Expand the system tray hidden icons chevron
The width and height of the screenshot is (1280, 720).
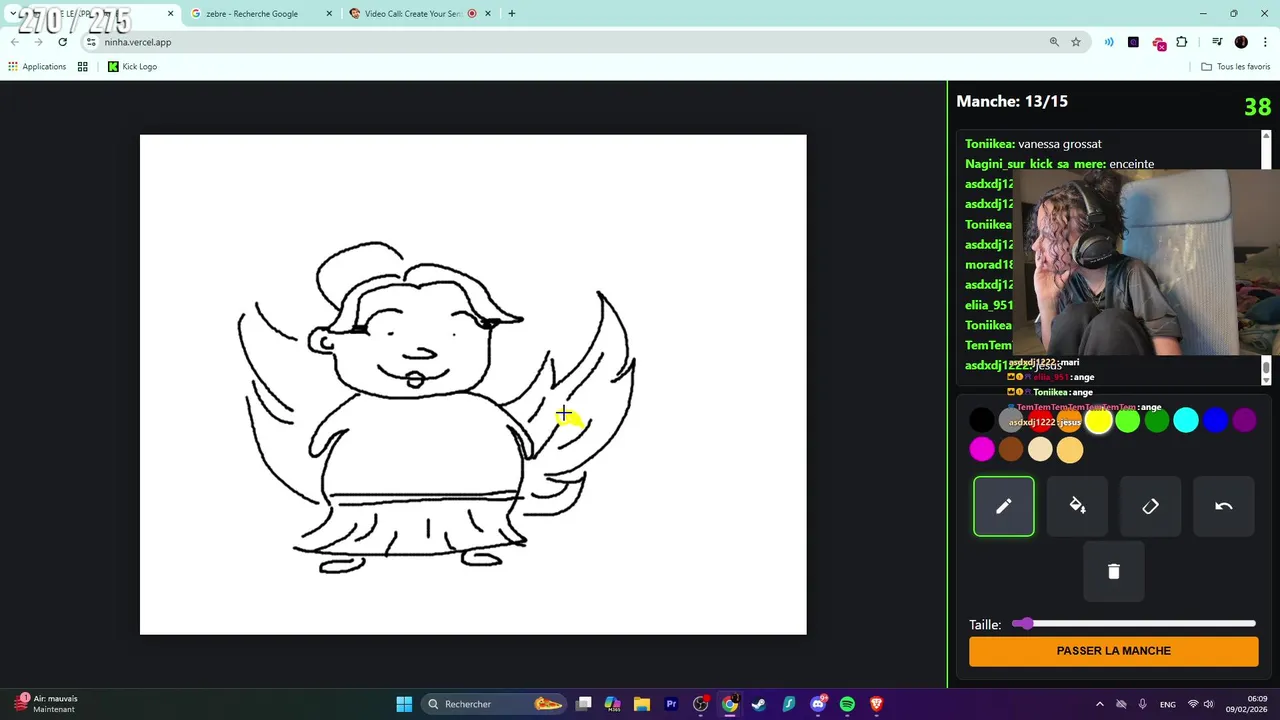pos(1100,704)
